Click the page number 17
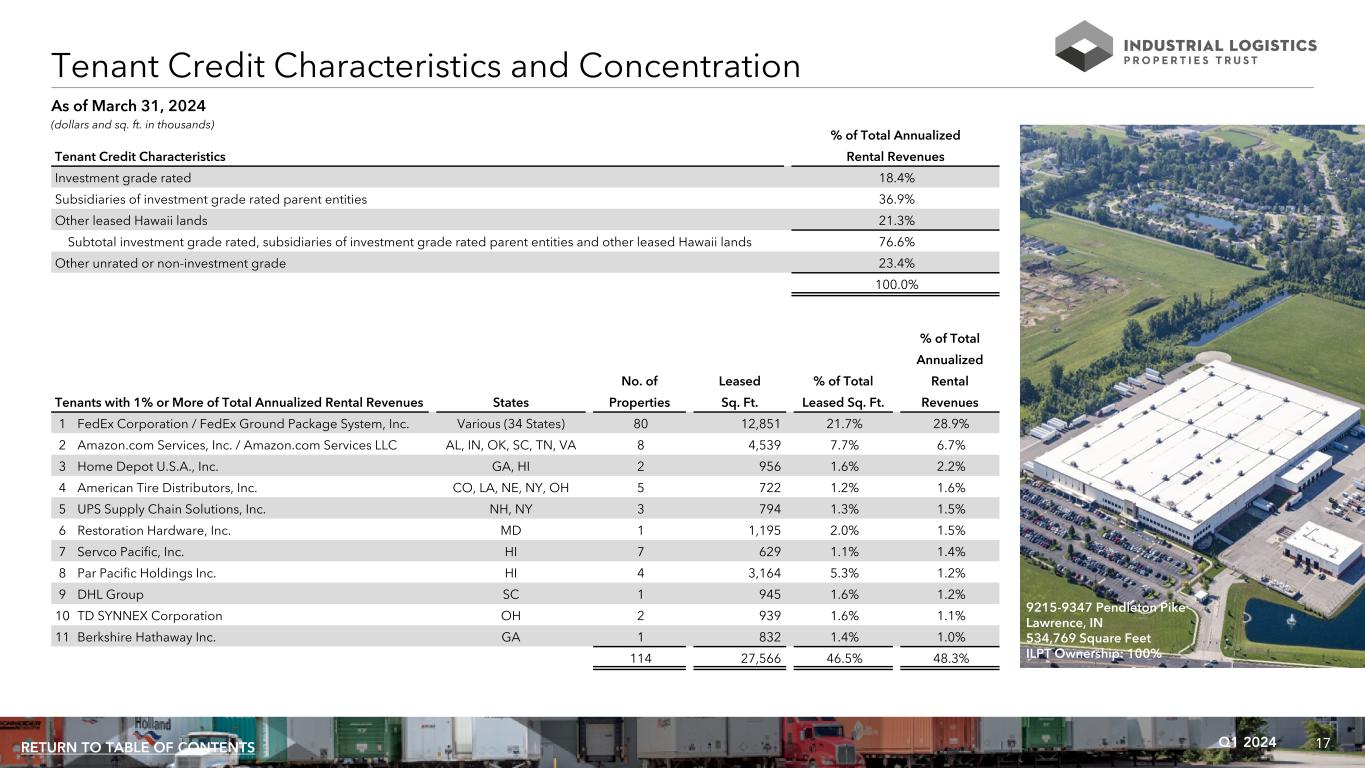Screen dimensions: 1365x768 [x=1323, y=743]
